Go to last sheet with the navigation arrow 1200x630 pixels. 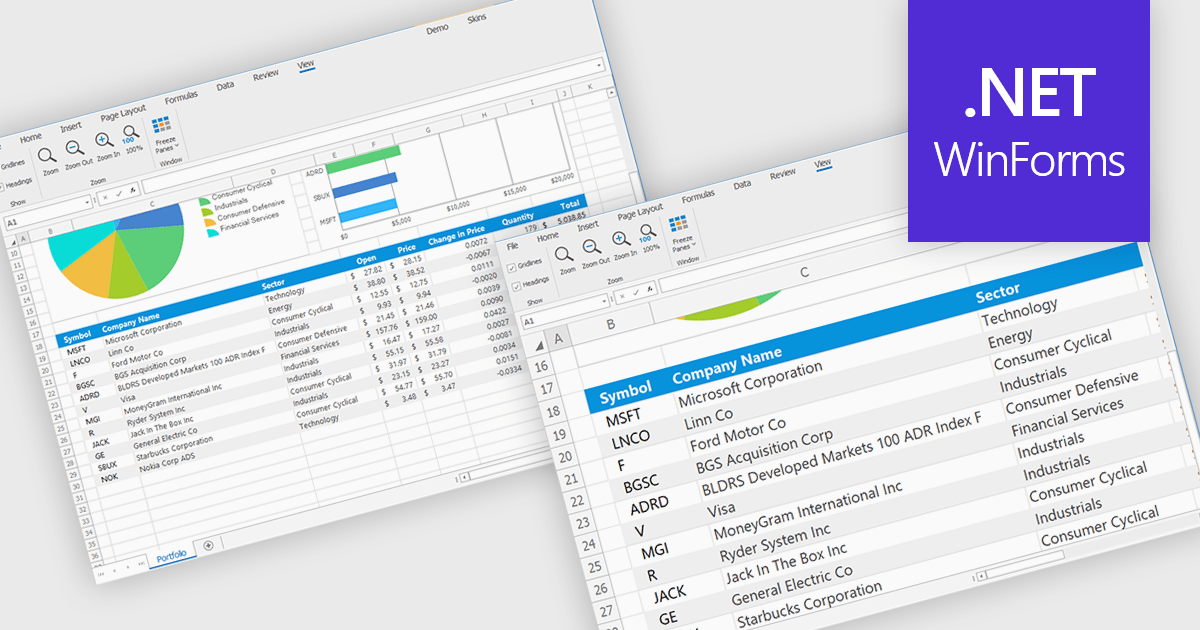[x=140, y=564]
